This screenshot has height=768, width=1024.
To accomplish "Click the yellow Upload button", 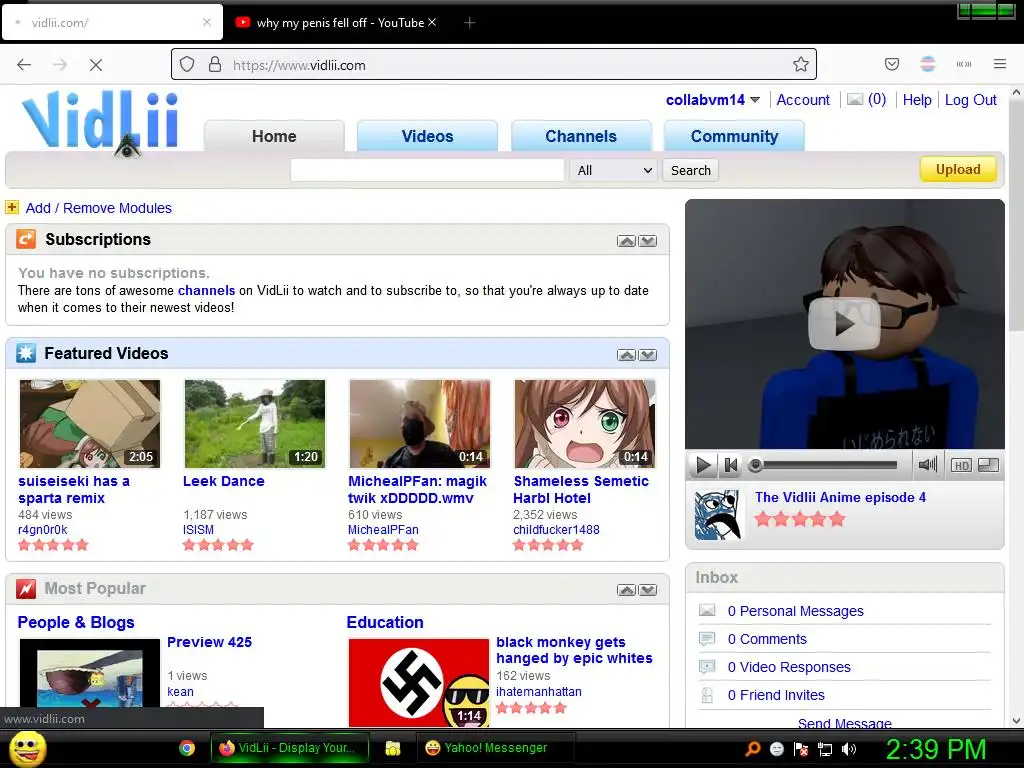I will tap(958, 169).
